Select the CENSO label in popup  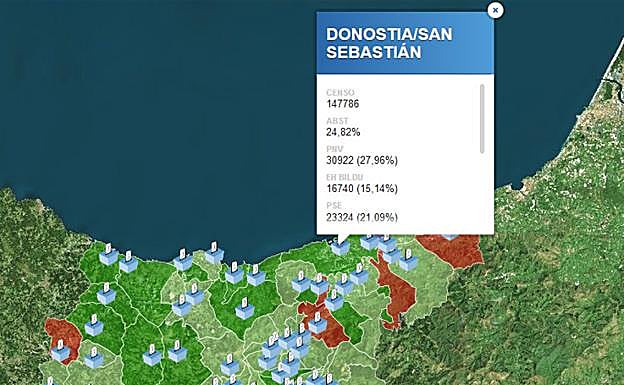coord(340,92)
